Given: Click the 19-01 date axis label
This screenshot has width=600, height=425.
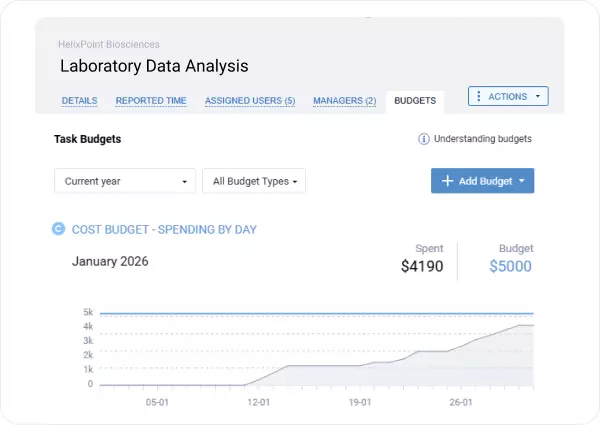Looking at the screenshot, I should click(360, 402).
